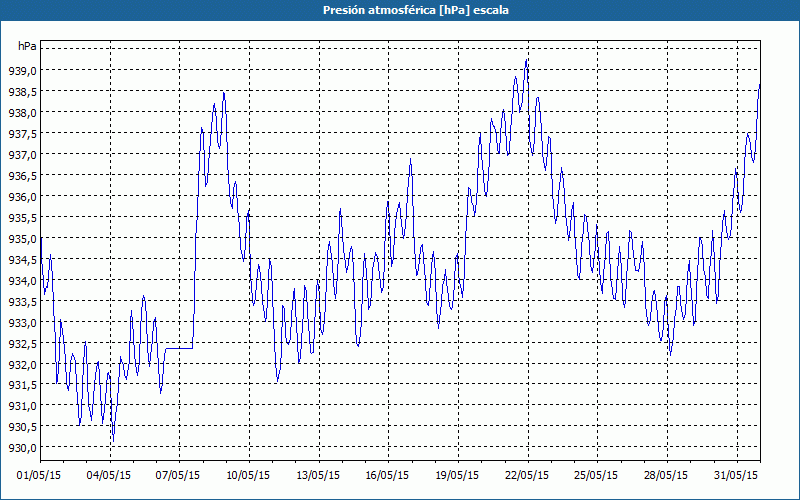800x500 pixels.
Task: Click the chart title 'Presión atmosférica [hPa] escala'
Action: coord(416,10)
